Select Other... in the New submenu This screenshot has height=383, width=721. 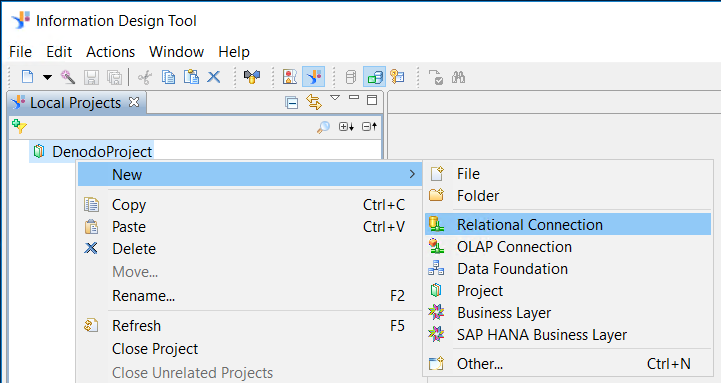(x=568, y=364)
